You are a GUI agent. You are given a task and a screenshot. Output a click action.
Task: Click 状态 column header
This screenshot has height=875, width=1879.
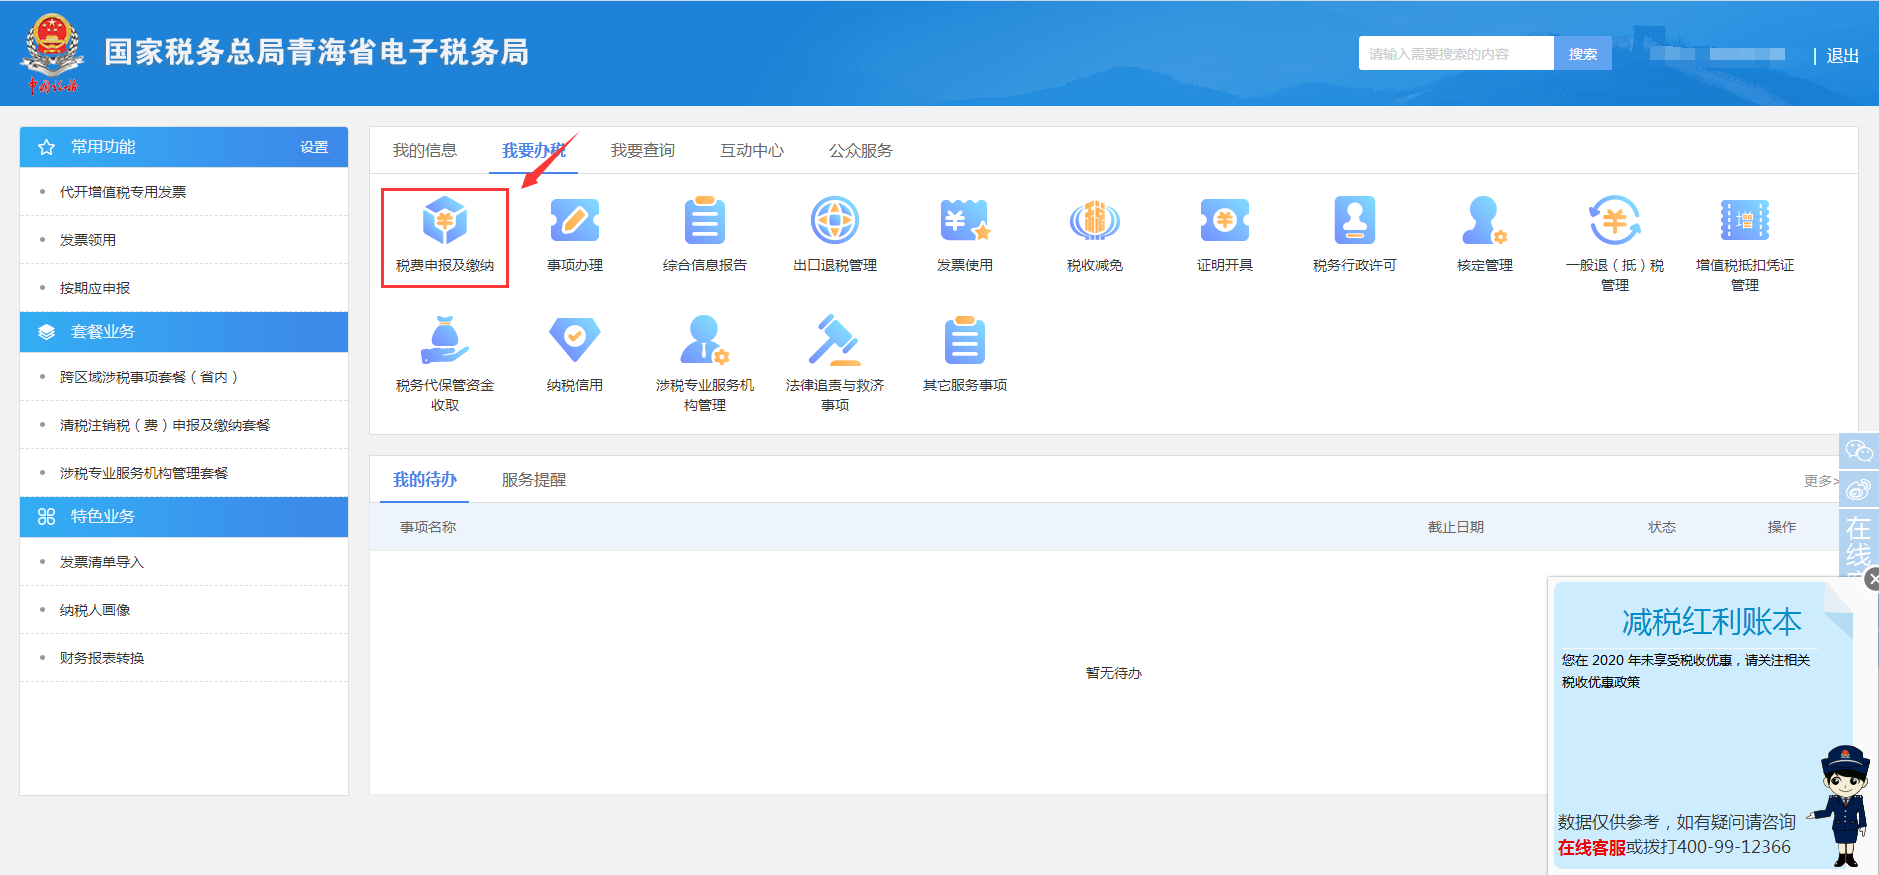[x=1662, y=527]
